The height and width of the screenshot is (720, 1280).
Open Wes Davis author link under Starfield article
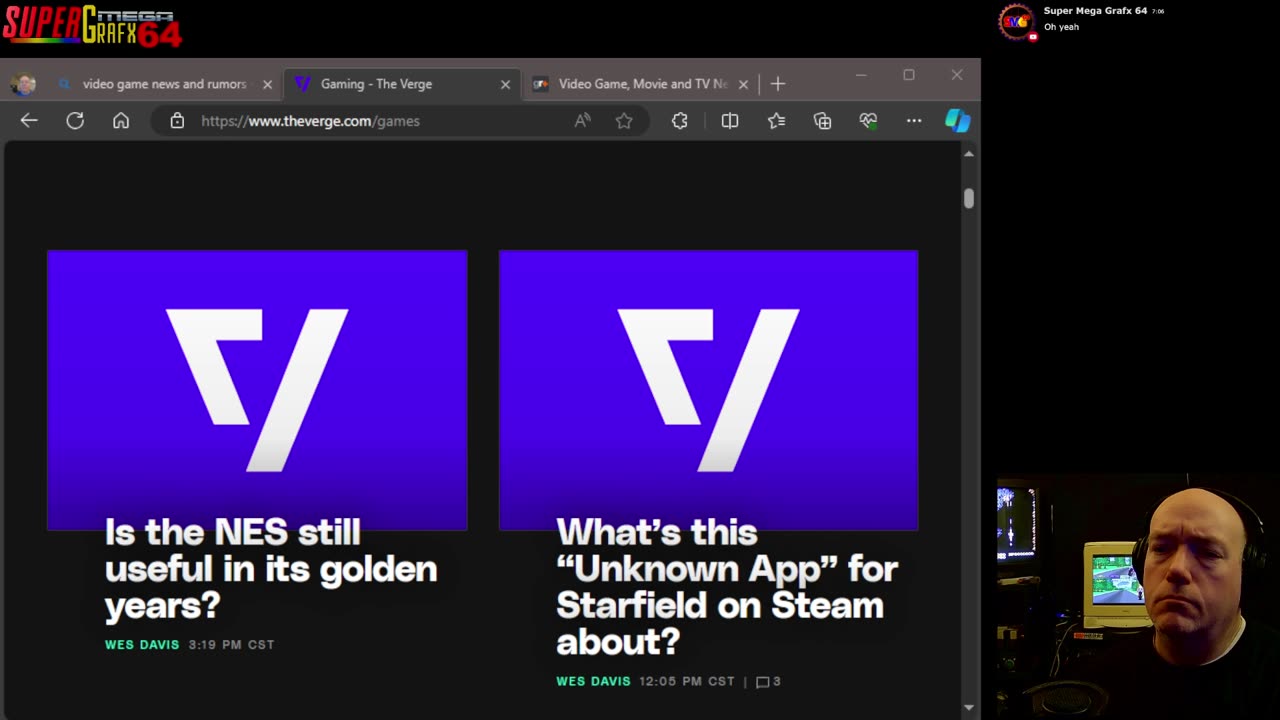pos(593,681)
